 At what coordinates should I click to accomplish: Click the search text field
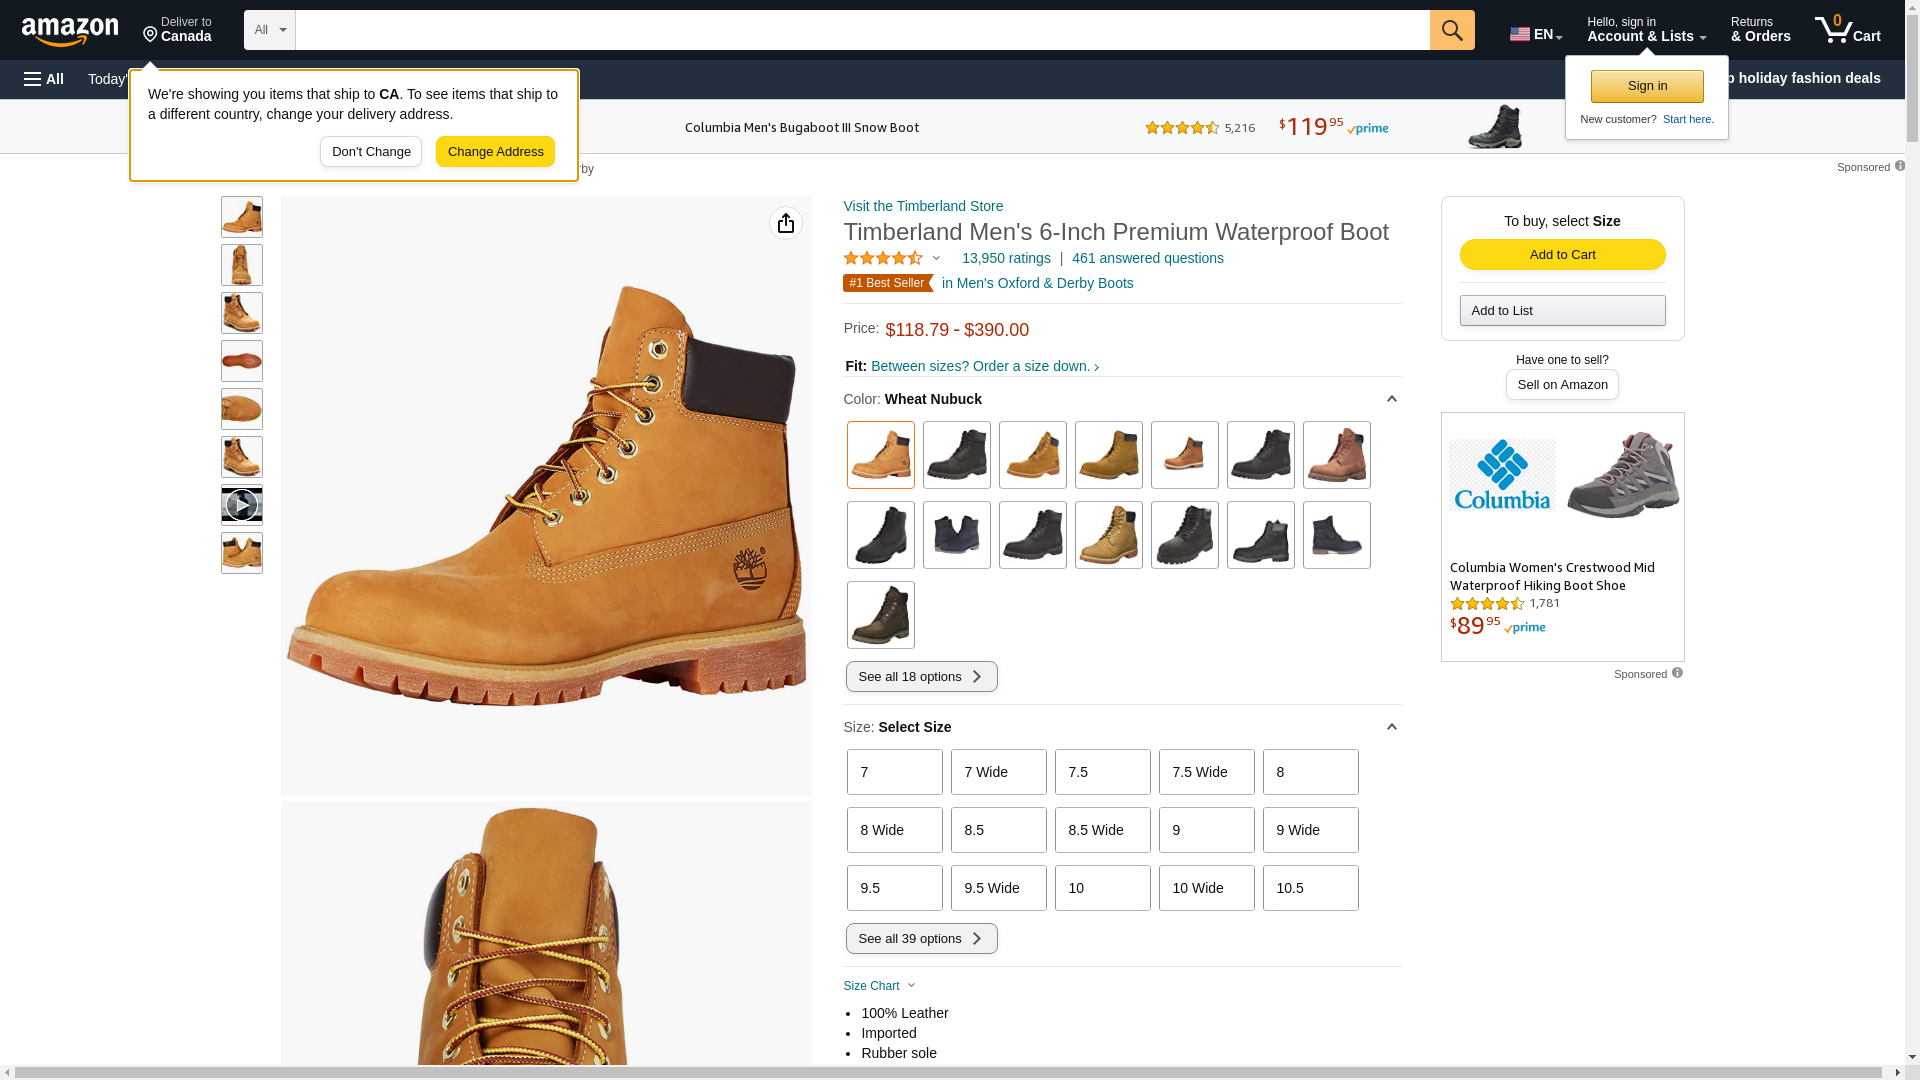point(862,30)
